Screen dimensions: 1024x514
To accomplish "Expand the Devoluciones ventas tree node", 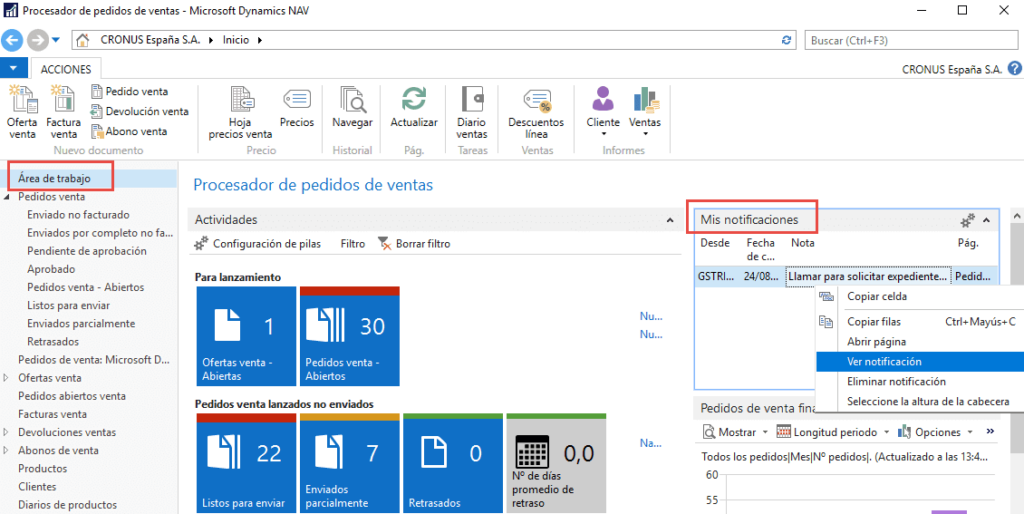I will [7, 432].
